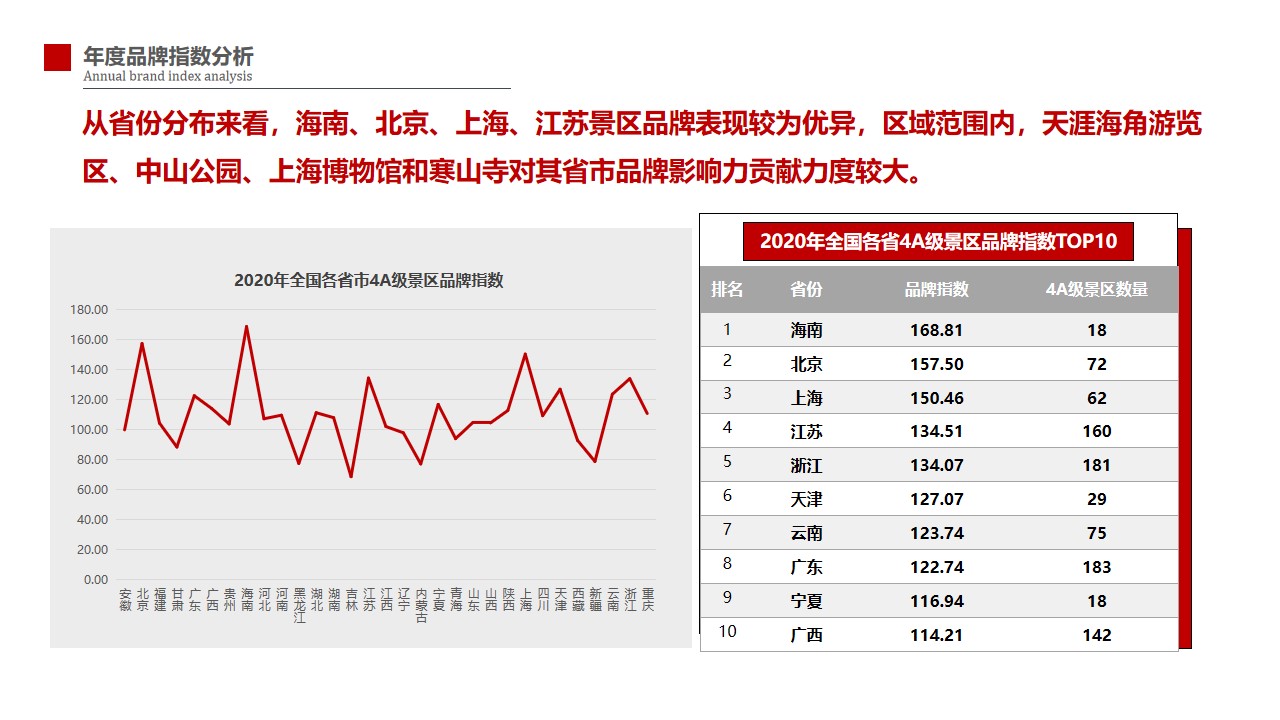The height and width of the screenshot is (720, 1280).
Task: Click the 180.00 label on the y-axis
Action: coord(89,310)
